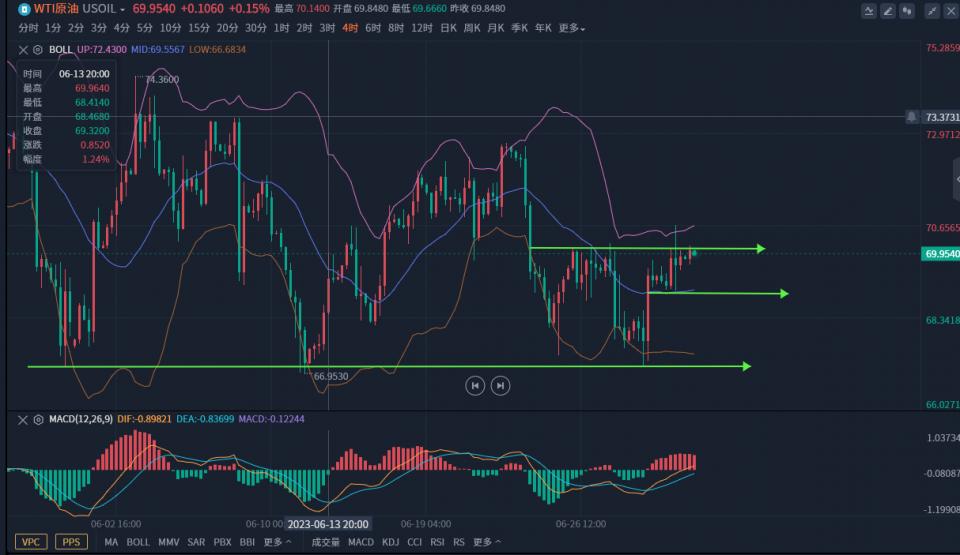
Task: Click the DEA:-0.83699 value
Action: [x=205, y=420]
